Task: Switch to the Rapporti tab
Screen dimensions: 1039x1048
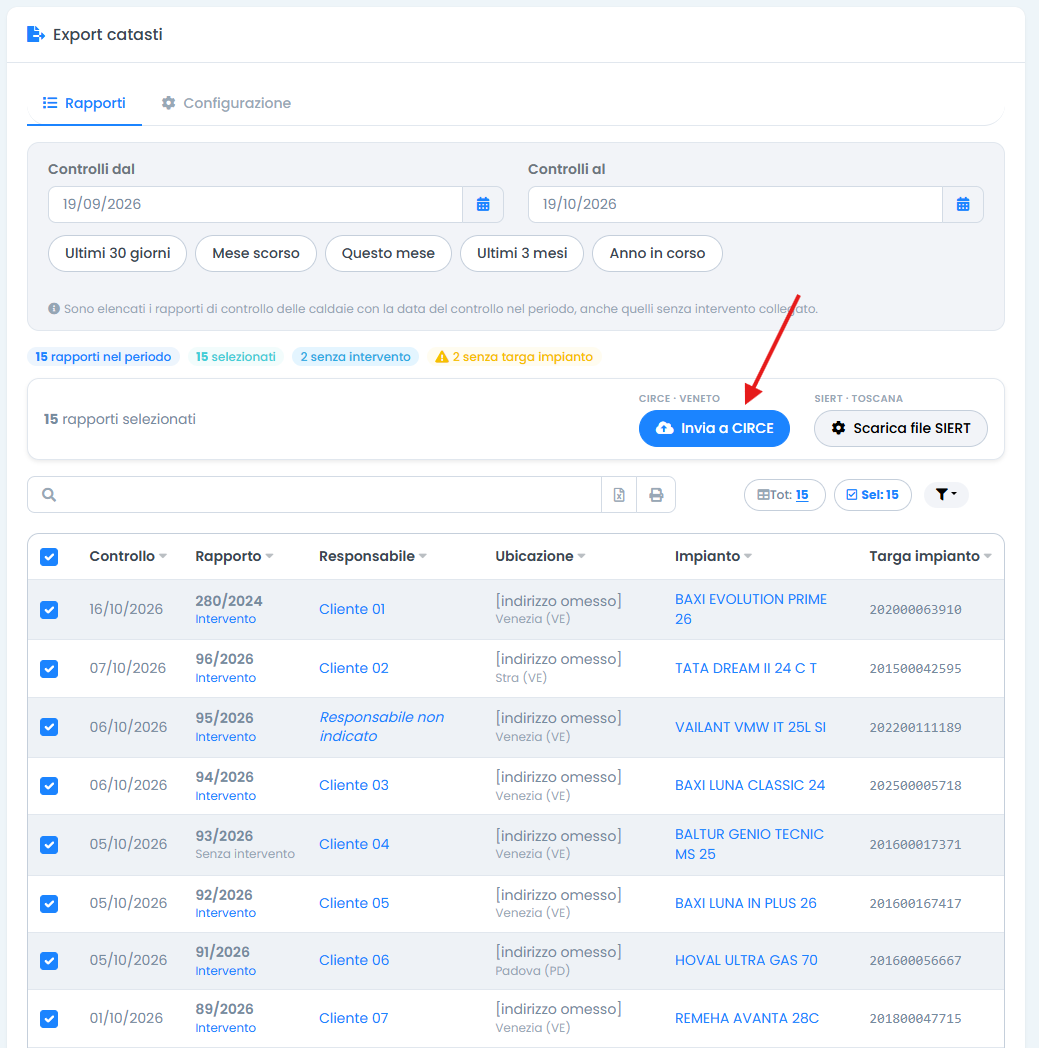Action: point(84,103)
